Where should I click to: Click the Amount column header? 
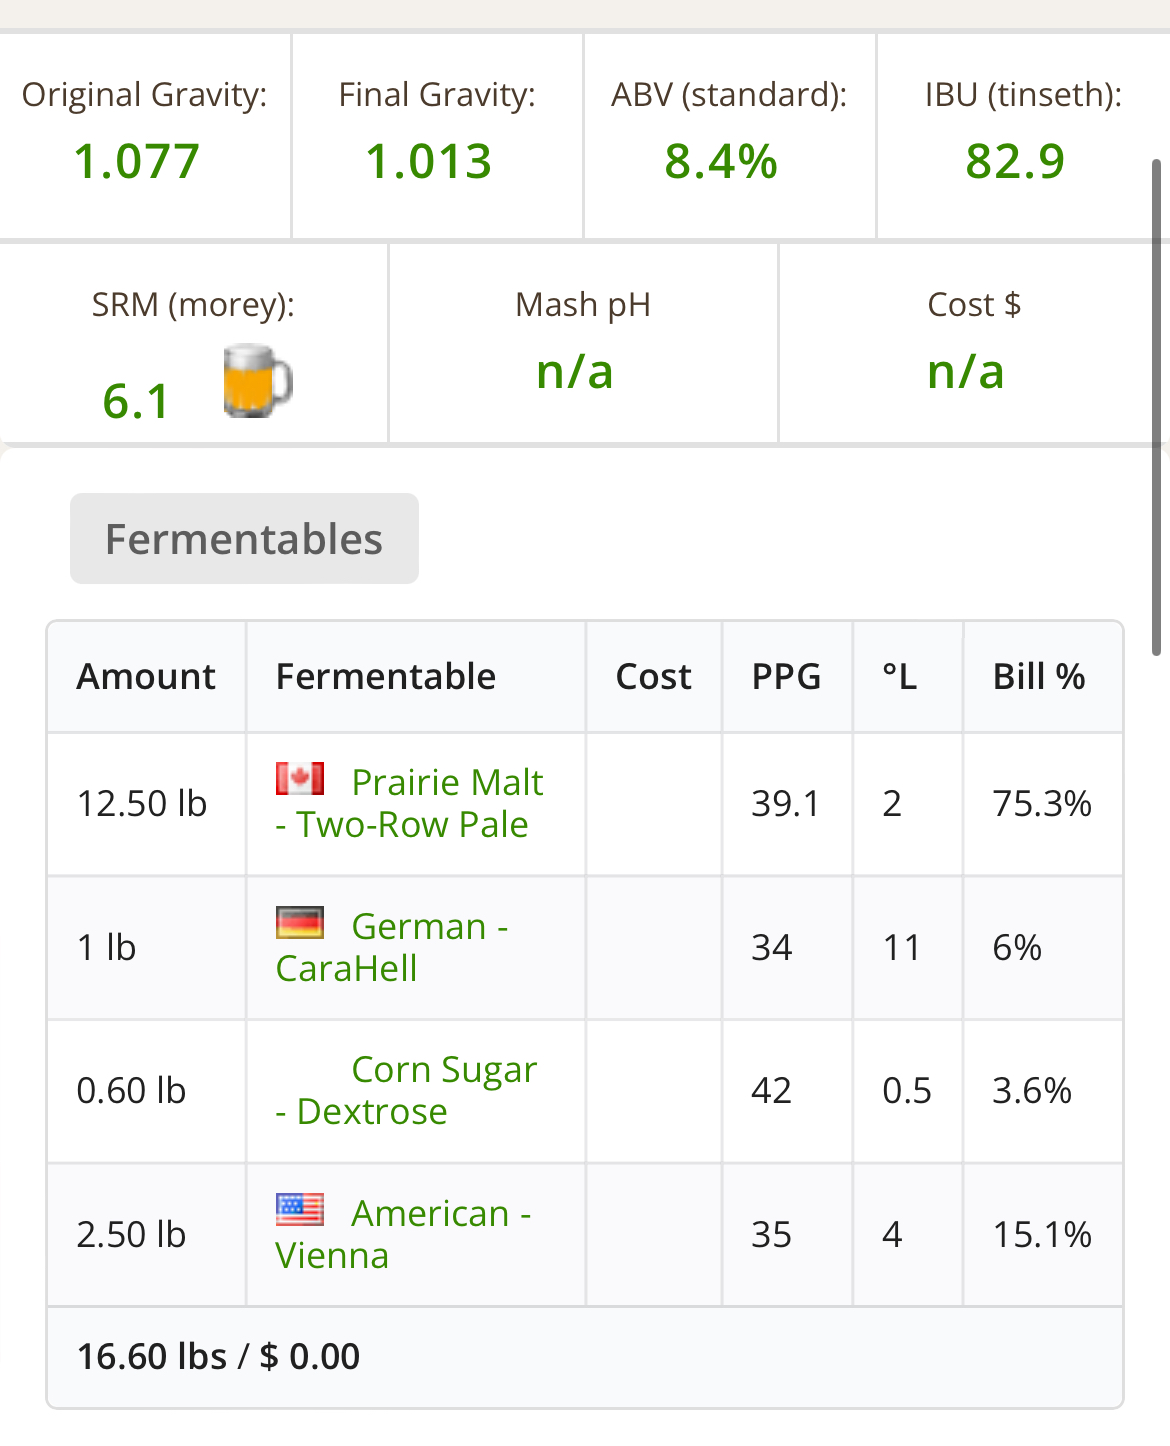point(146,677)
